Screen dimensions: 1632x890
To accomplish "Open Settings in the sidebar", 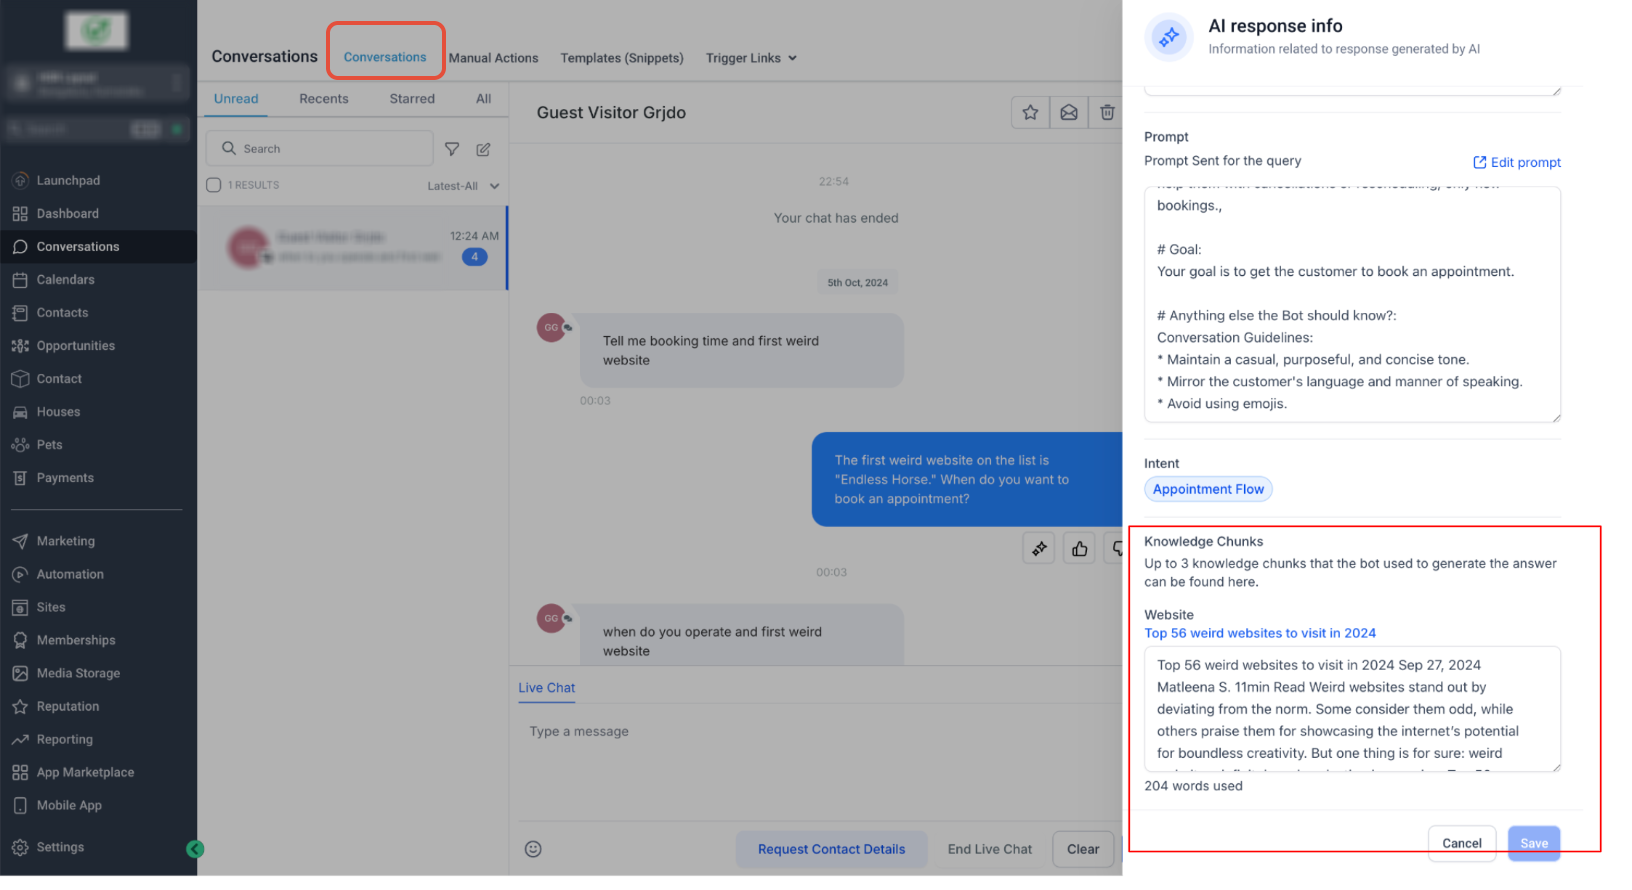I will [x=60, y=847].
